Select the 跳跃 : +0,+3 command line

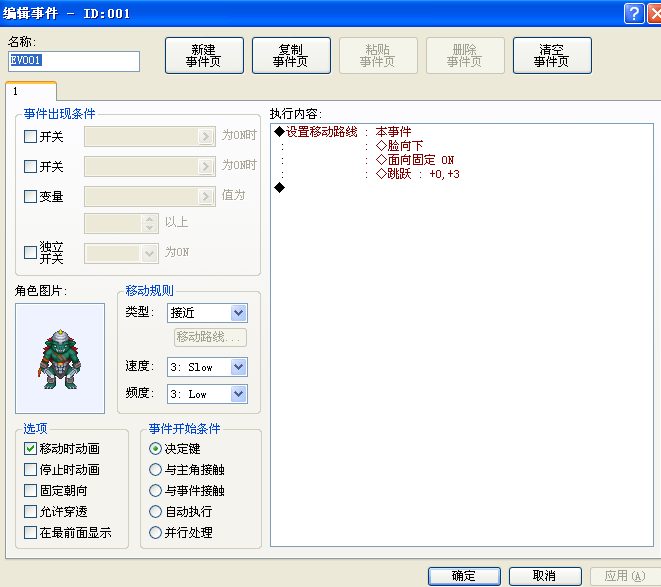[x=417, y=174]
